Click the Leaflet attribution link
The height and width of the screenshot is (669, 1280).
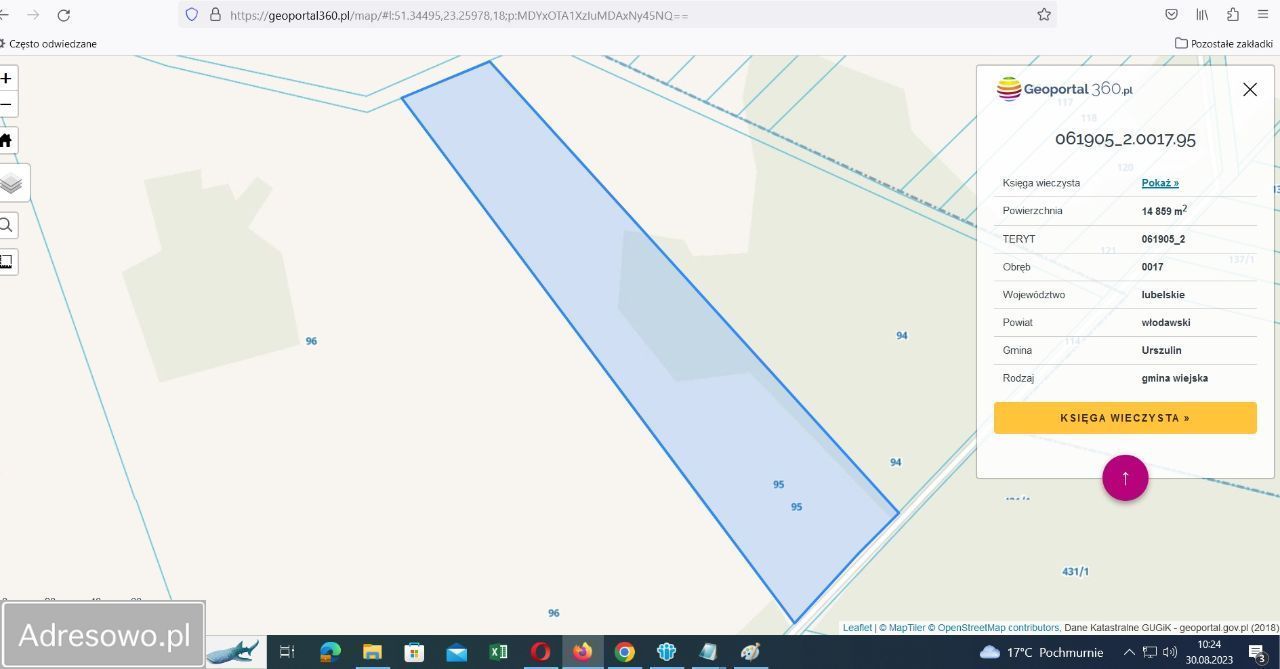click(857, 628)
